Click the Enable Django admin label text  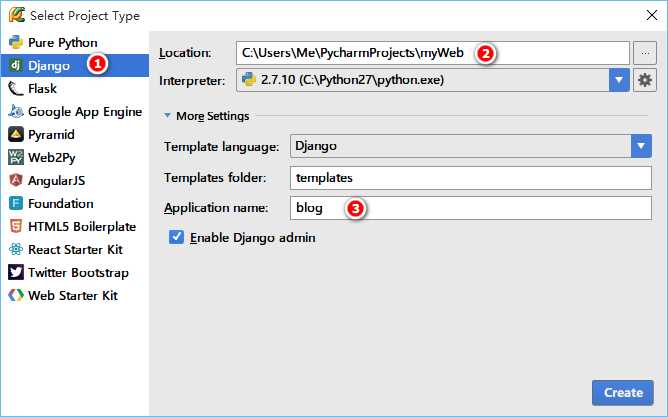(252, 238)
